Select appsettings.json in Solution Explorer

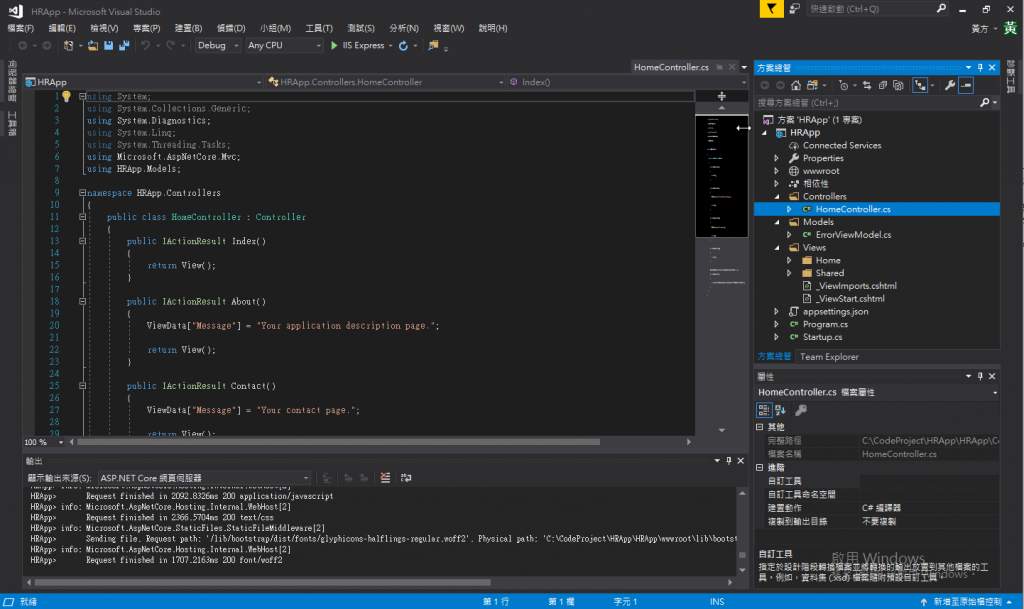click(x=835, y=312)
